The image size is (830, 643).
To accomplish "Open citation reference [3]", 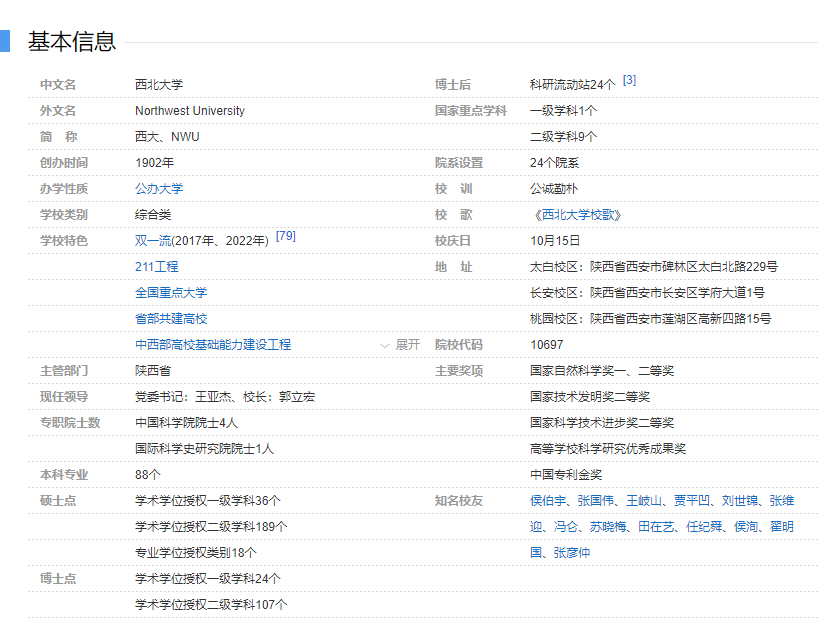I will [629, 81].
